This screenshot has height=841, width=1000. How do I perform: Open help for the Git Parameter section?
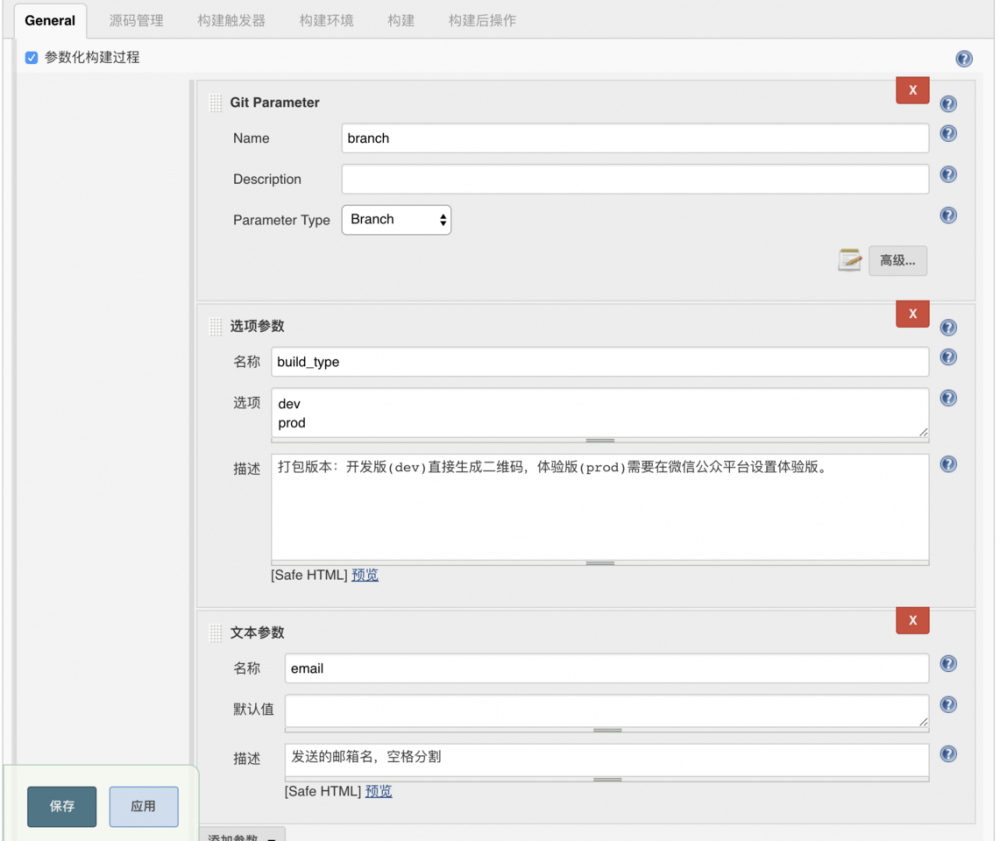[947, 103]
